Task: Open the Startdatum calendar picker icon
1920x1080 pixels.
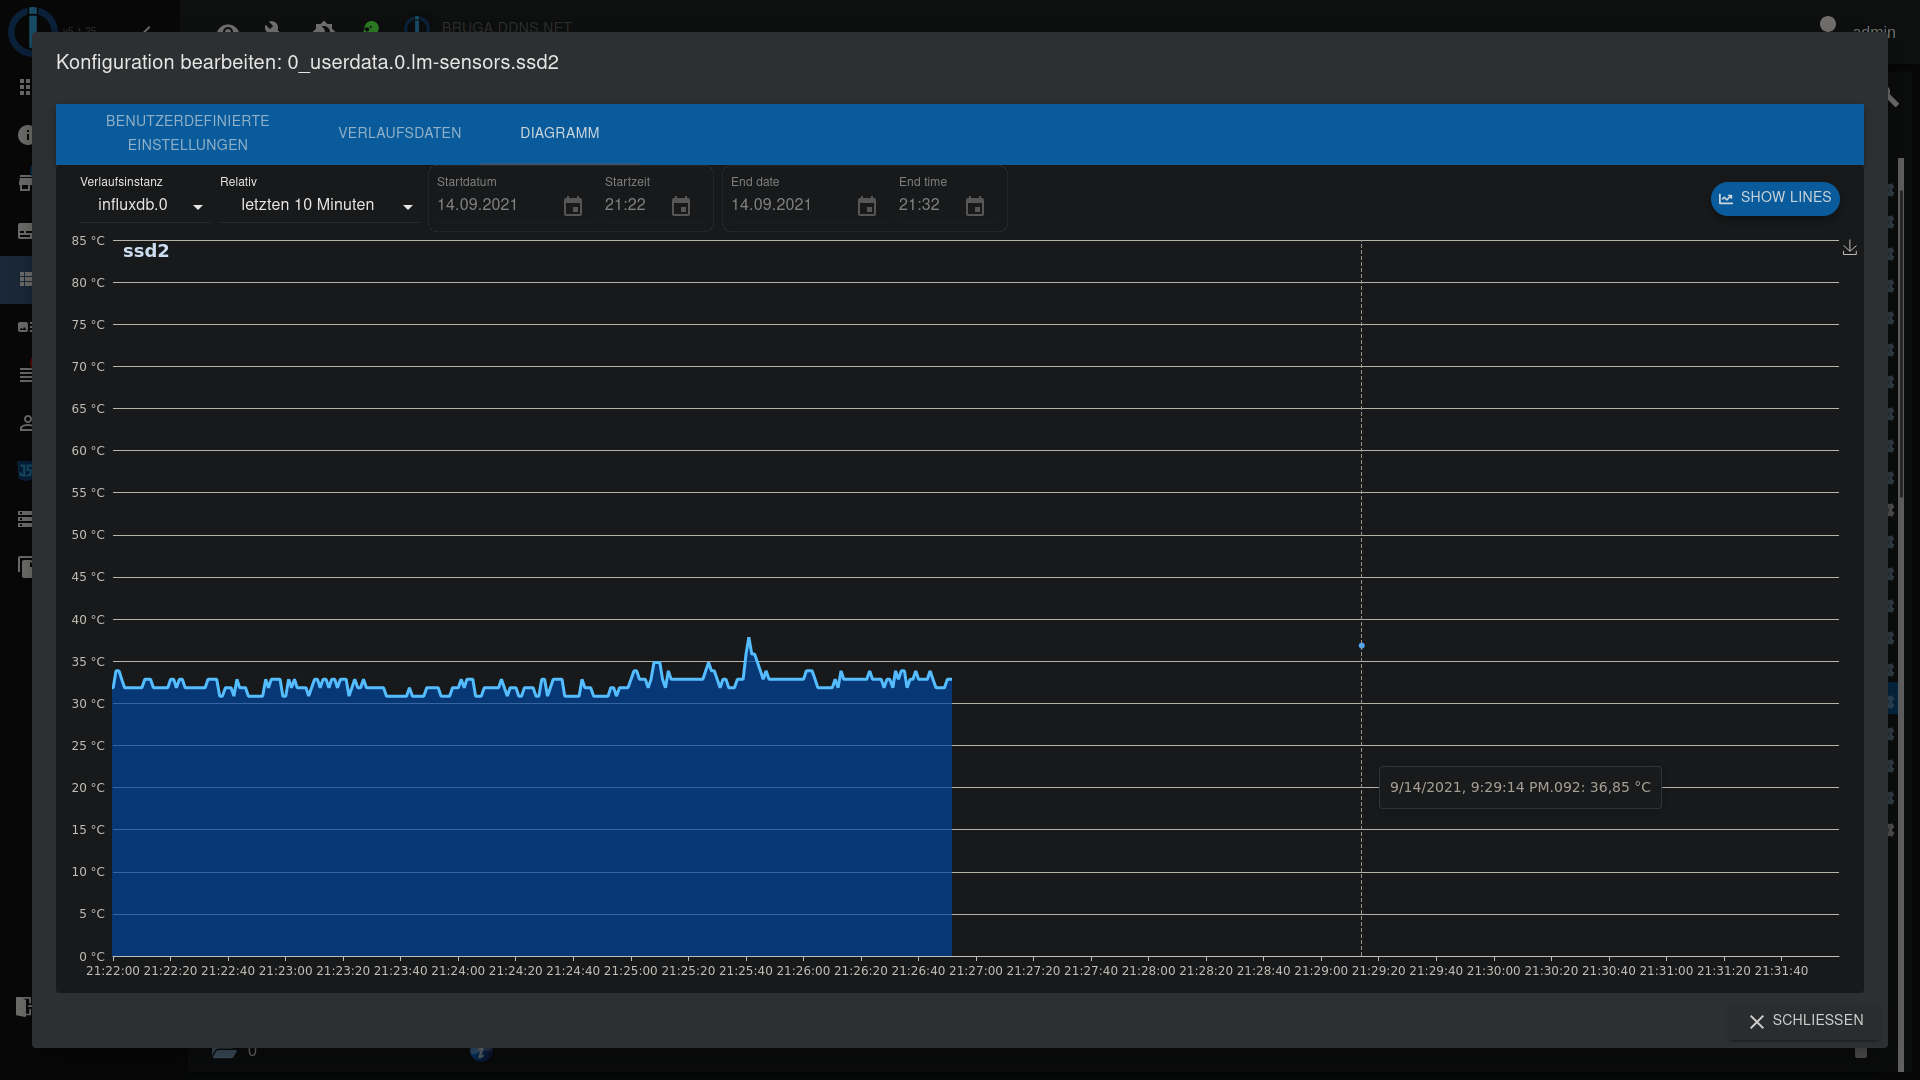Action: [x=573, y=206]
